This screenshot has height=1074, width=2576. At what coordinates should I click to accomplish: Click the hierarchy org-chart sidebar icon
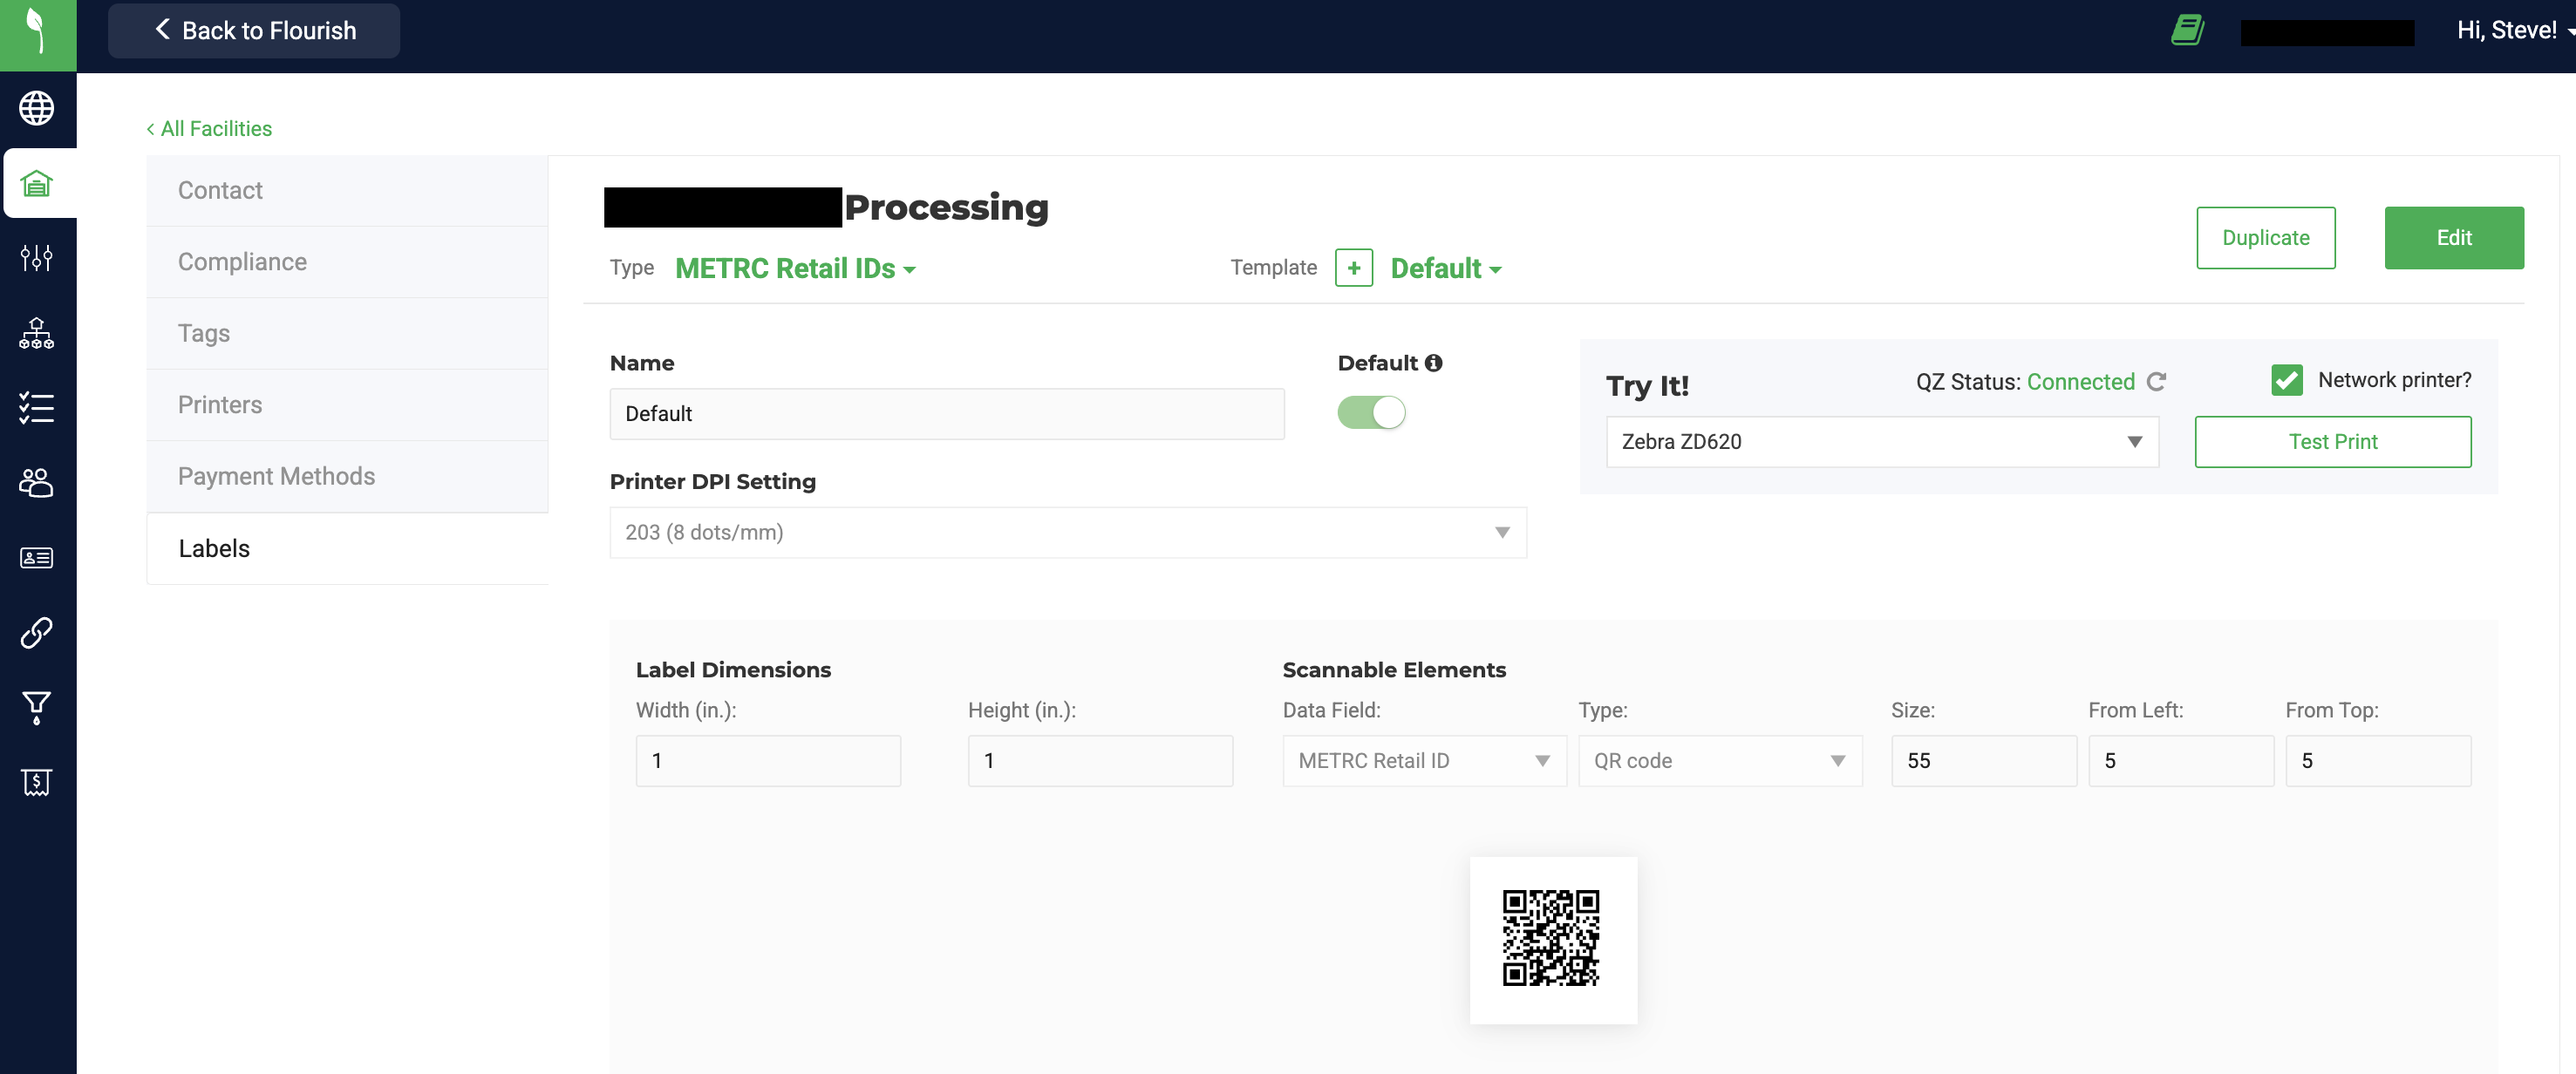(x=37, y=333)
